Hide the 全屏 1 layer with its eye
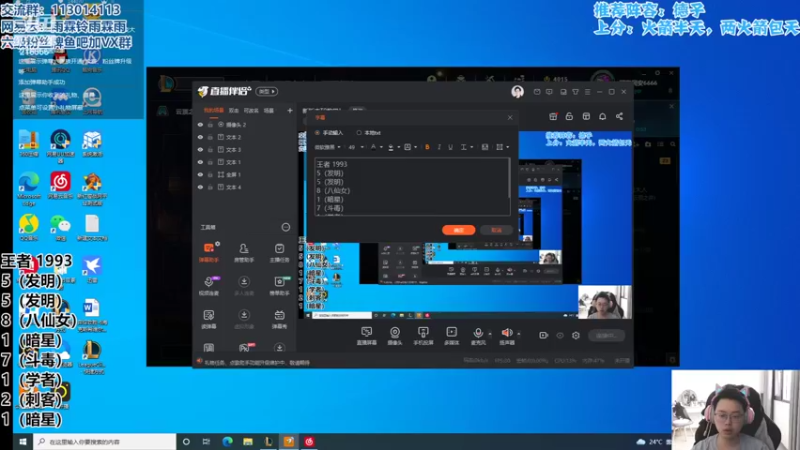 [x=200, y=174]
